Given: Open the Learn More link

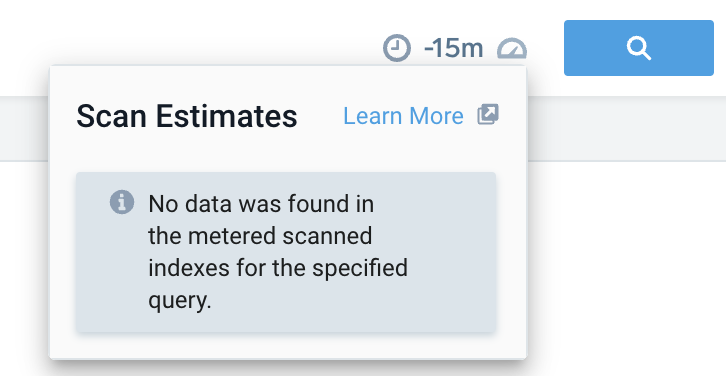Looking at the screenshot, I should 403,115.
